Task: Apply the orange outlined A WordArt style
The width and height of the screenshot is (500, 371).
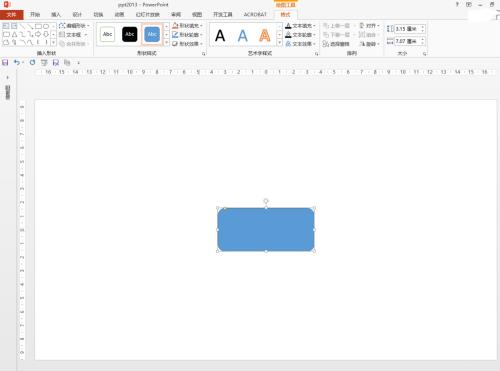Action: coord(265,35)
